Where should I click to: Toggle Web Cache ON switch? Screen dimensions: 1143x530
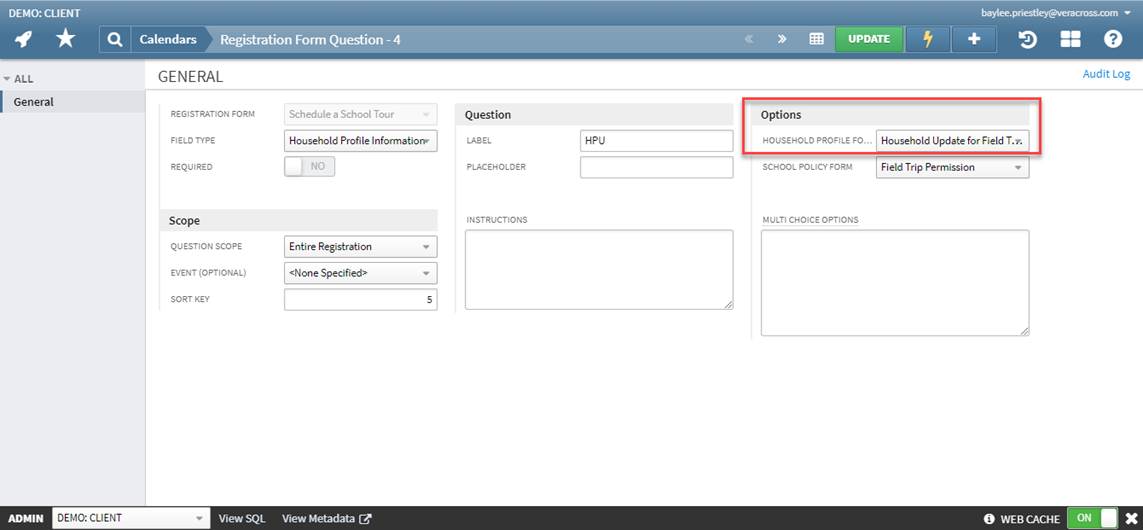coord(1092,518)
